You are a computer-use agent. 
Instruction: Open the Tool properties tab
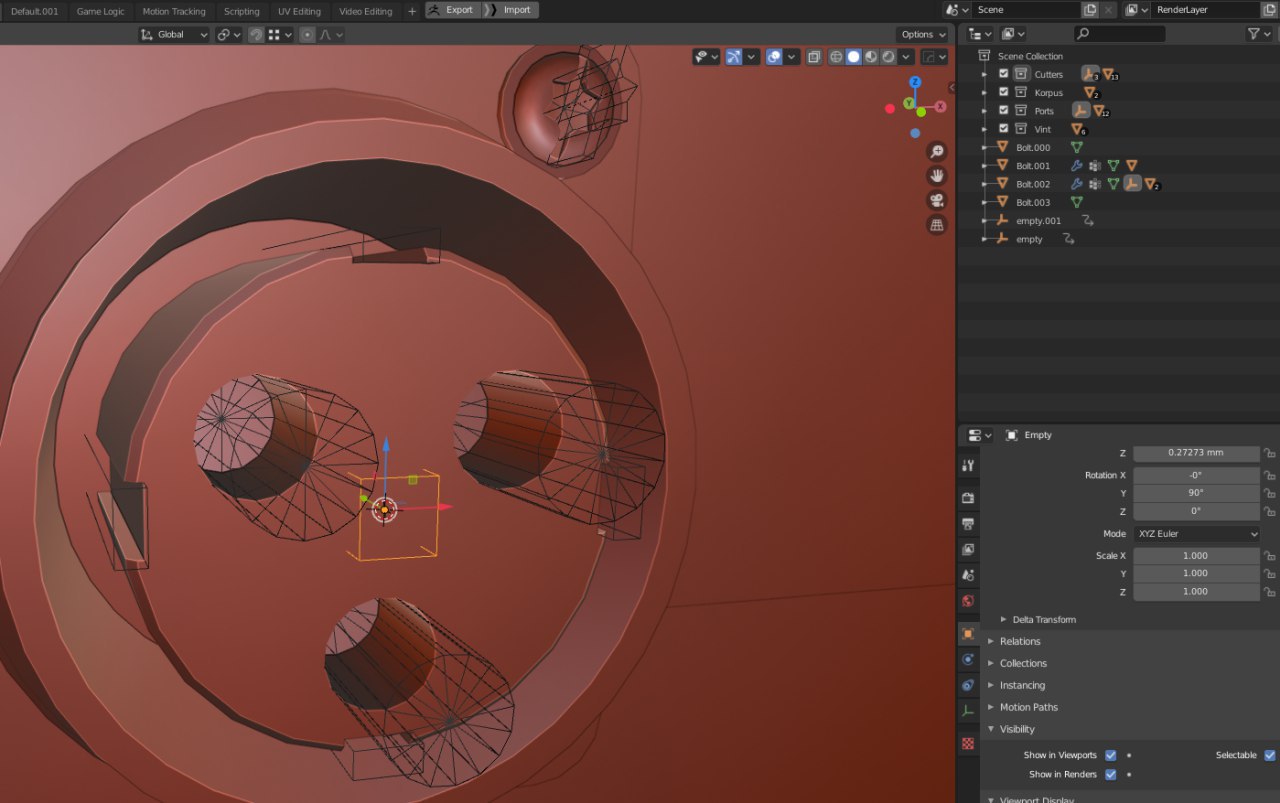[x=967, y=466]
